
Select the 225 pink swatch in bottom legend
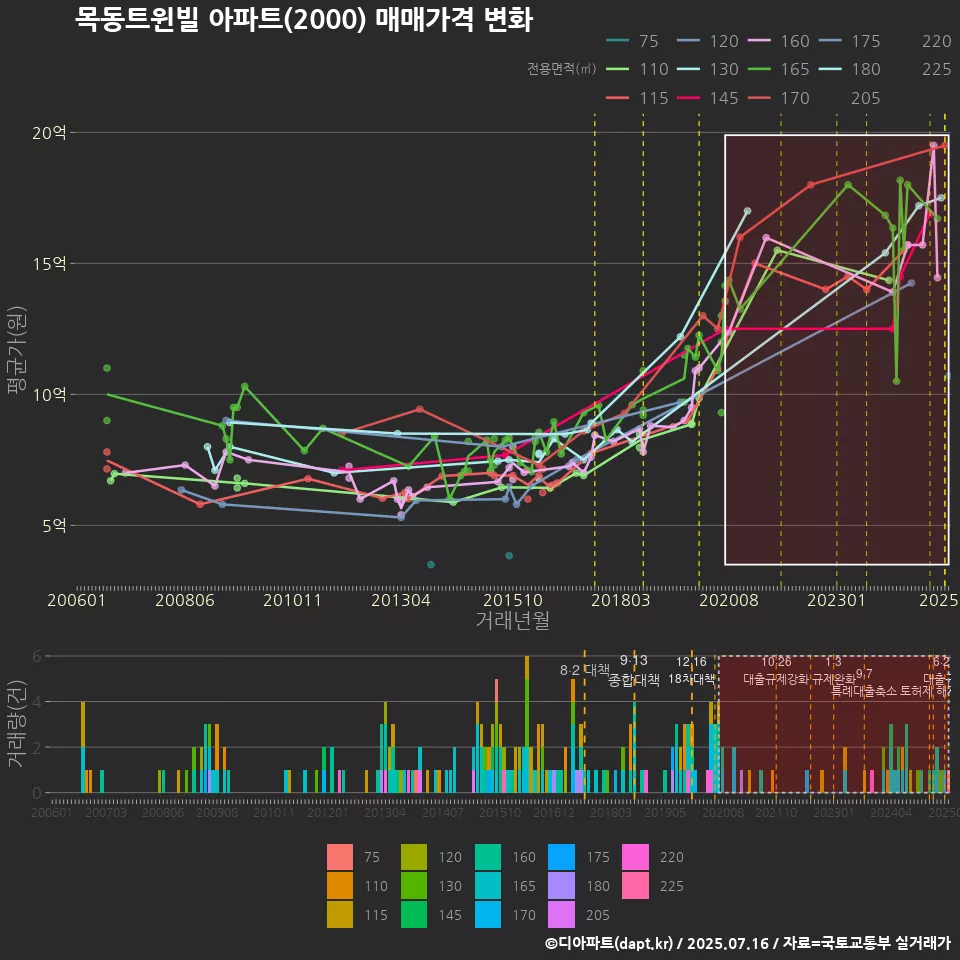636,885
